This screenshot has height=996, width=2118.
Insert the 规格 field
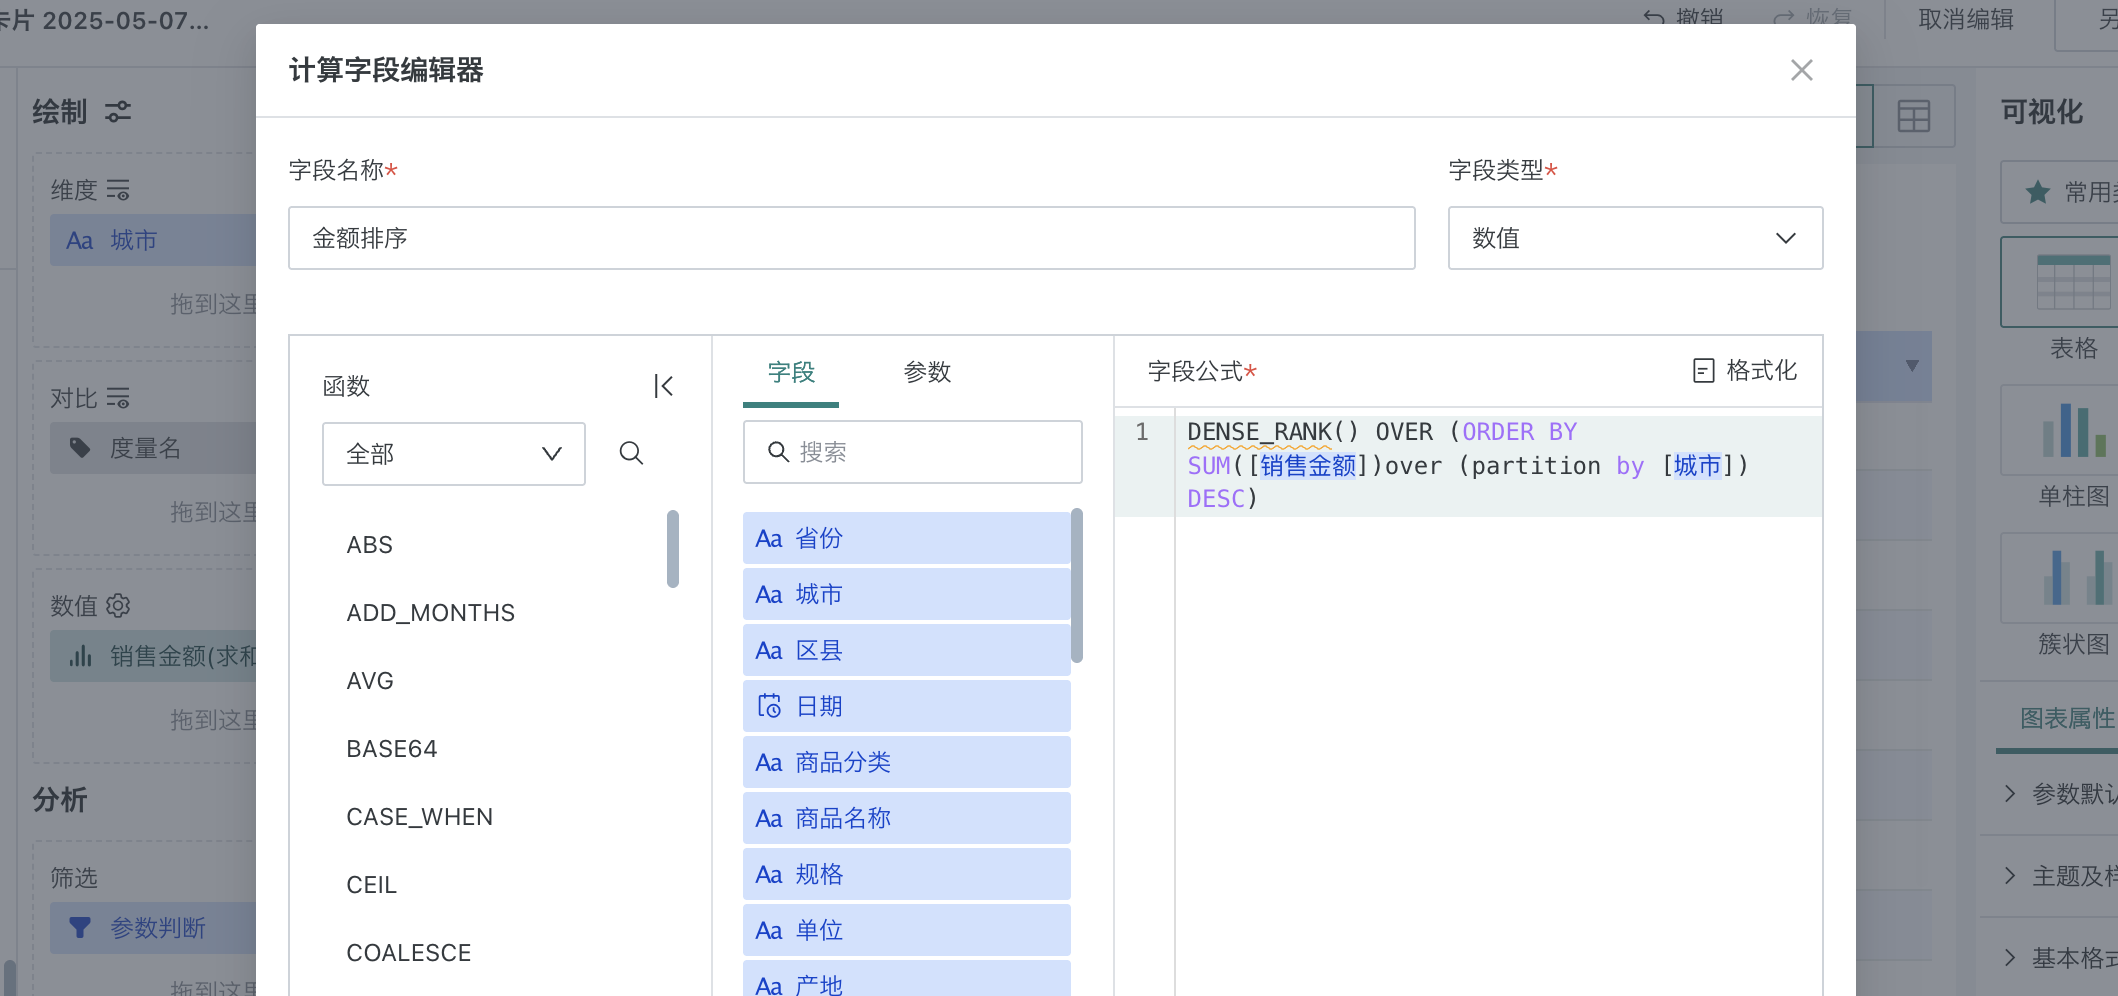(906, 874)
